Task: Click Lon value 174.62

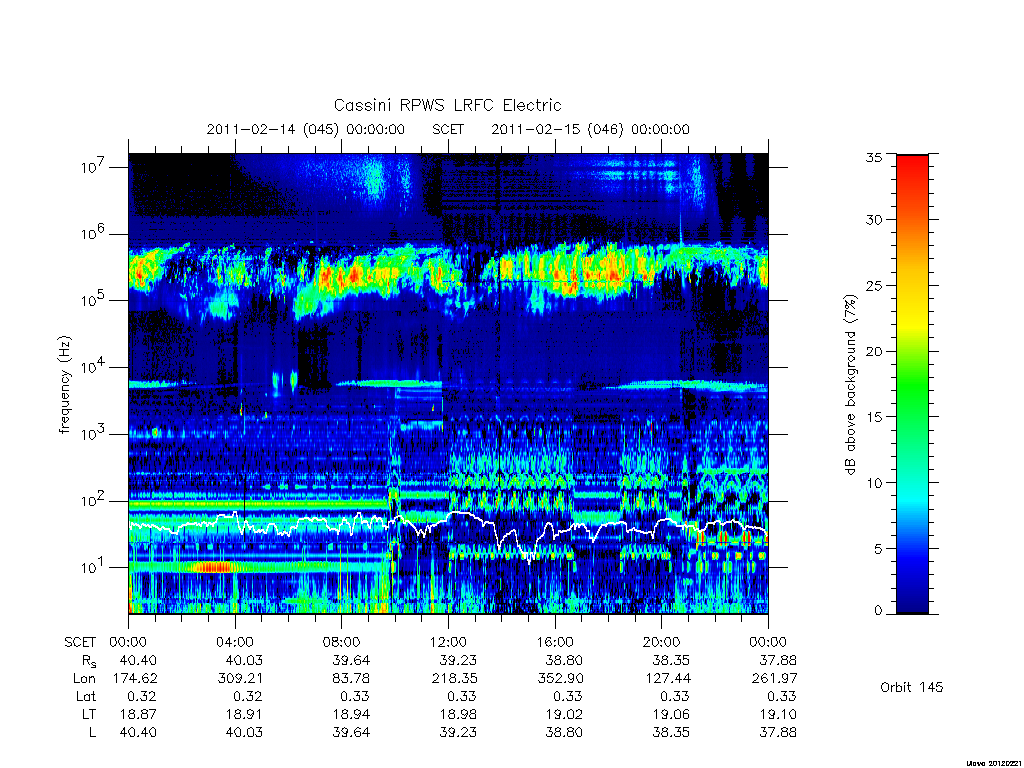Action: (x=135, y=679)
